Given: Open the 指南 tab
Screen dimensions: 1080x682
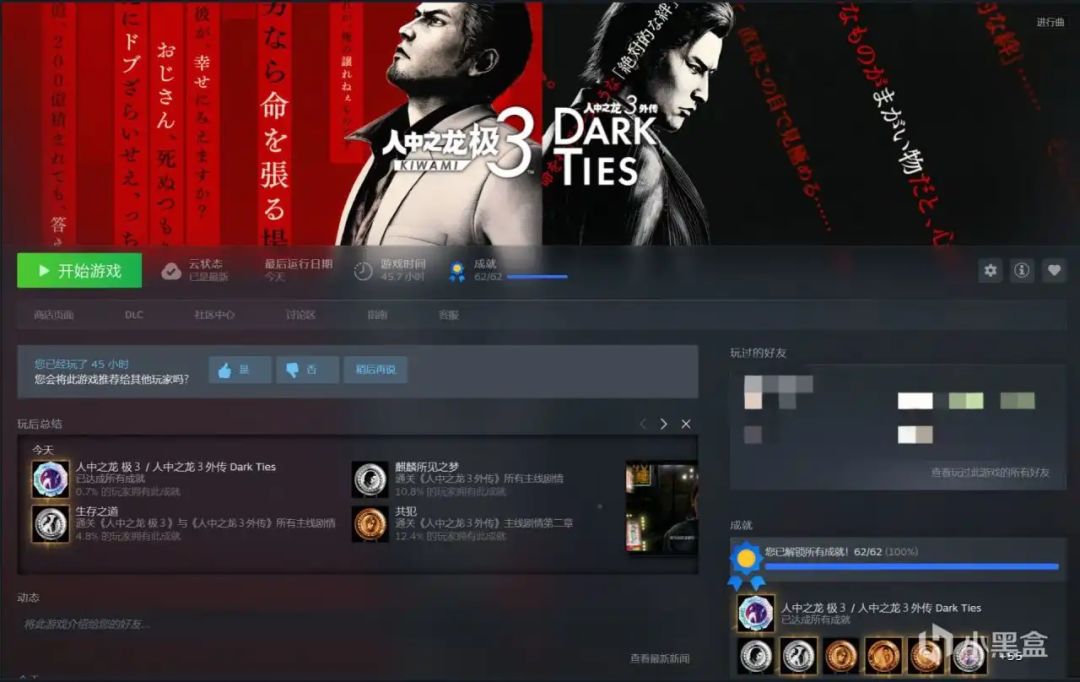Looking at the screenshot, I should coord(377,315).
